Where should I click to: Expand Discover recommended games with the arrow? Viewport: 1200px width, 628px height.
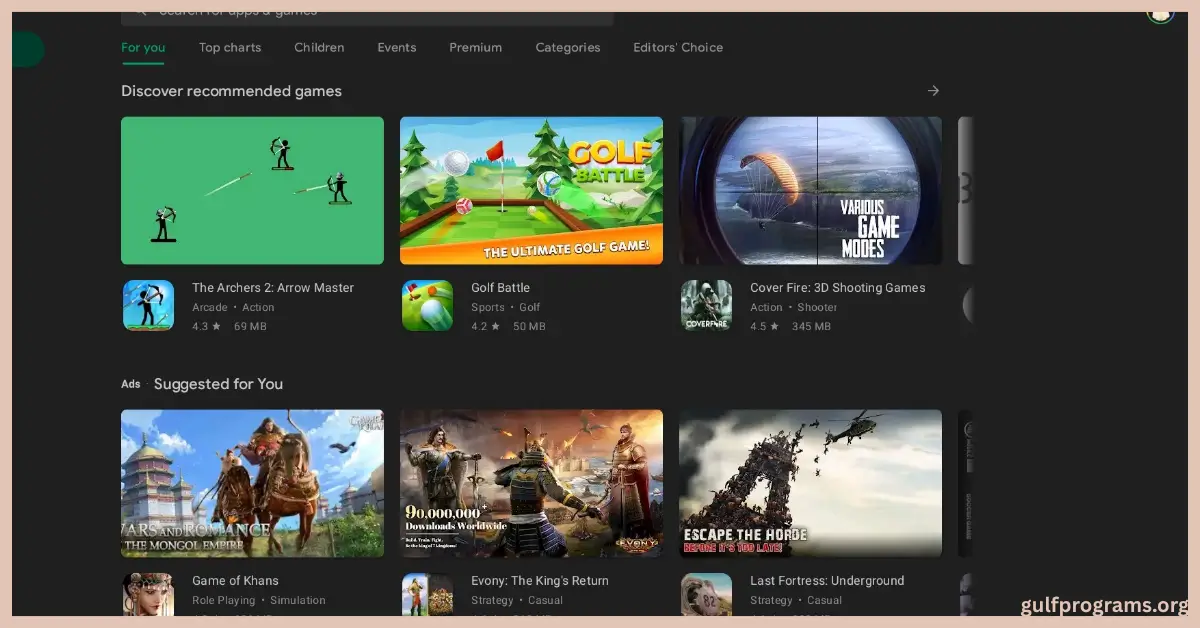(933, 91)
